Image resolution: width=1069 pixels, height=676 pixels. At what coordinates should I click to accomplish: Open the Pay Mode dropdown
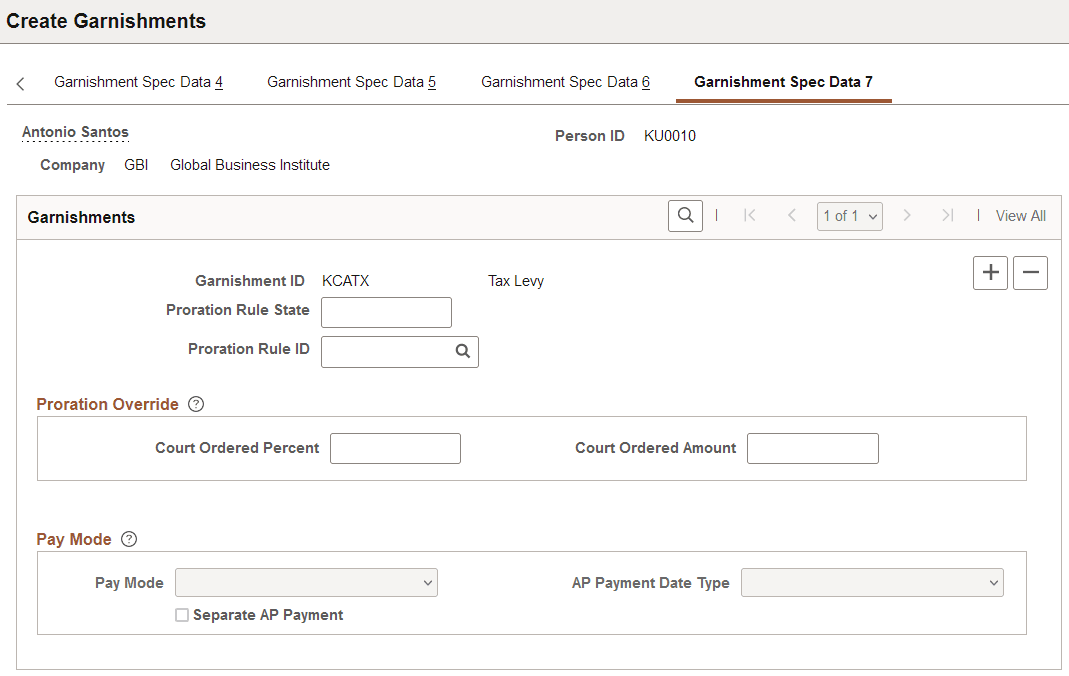pos(306,582)
